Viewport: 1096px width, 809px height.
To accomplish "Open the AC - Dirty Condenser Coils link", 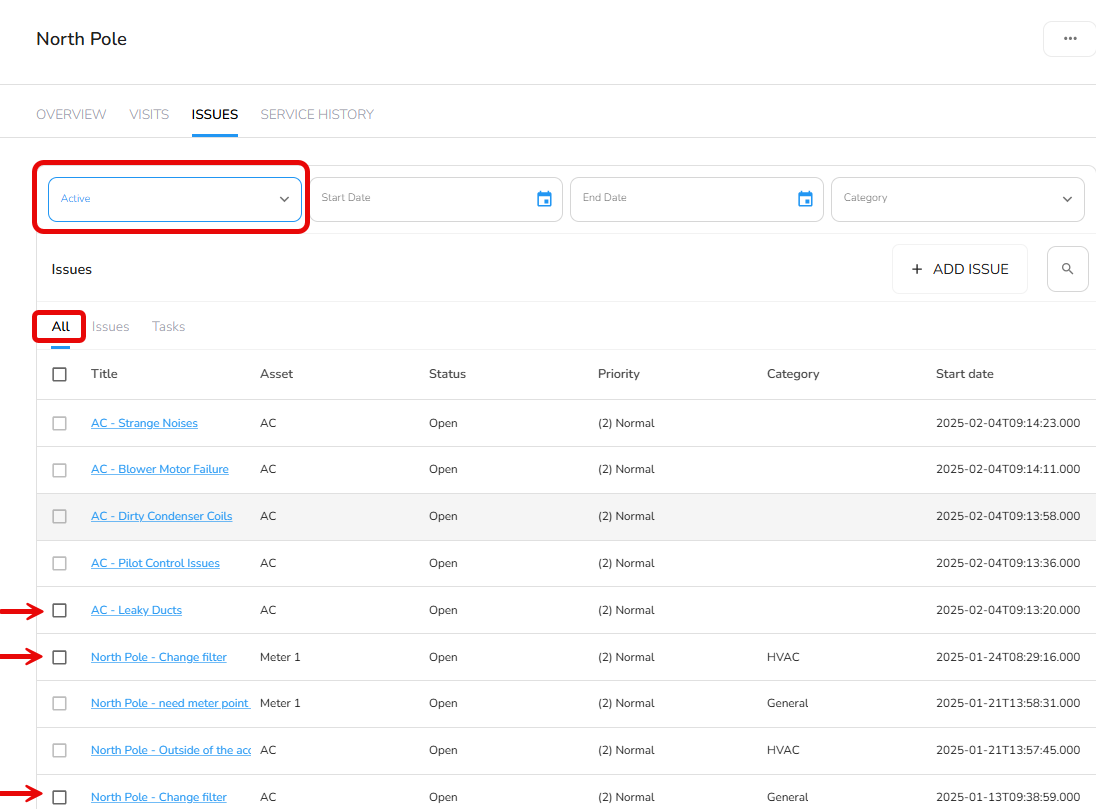I will point(161,516).
